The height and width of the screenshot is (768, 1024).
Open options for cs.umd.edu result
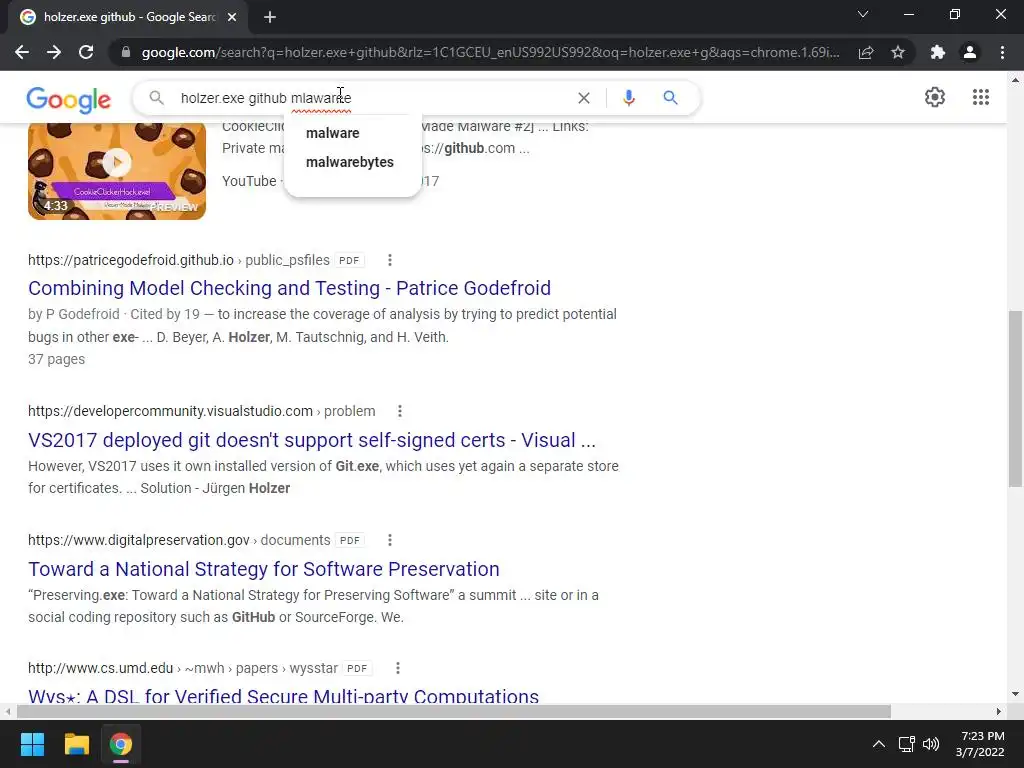398,668
